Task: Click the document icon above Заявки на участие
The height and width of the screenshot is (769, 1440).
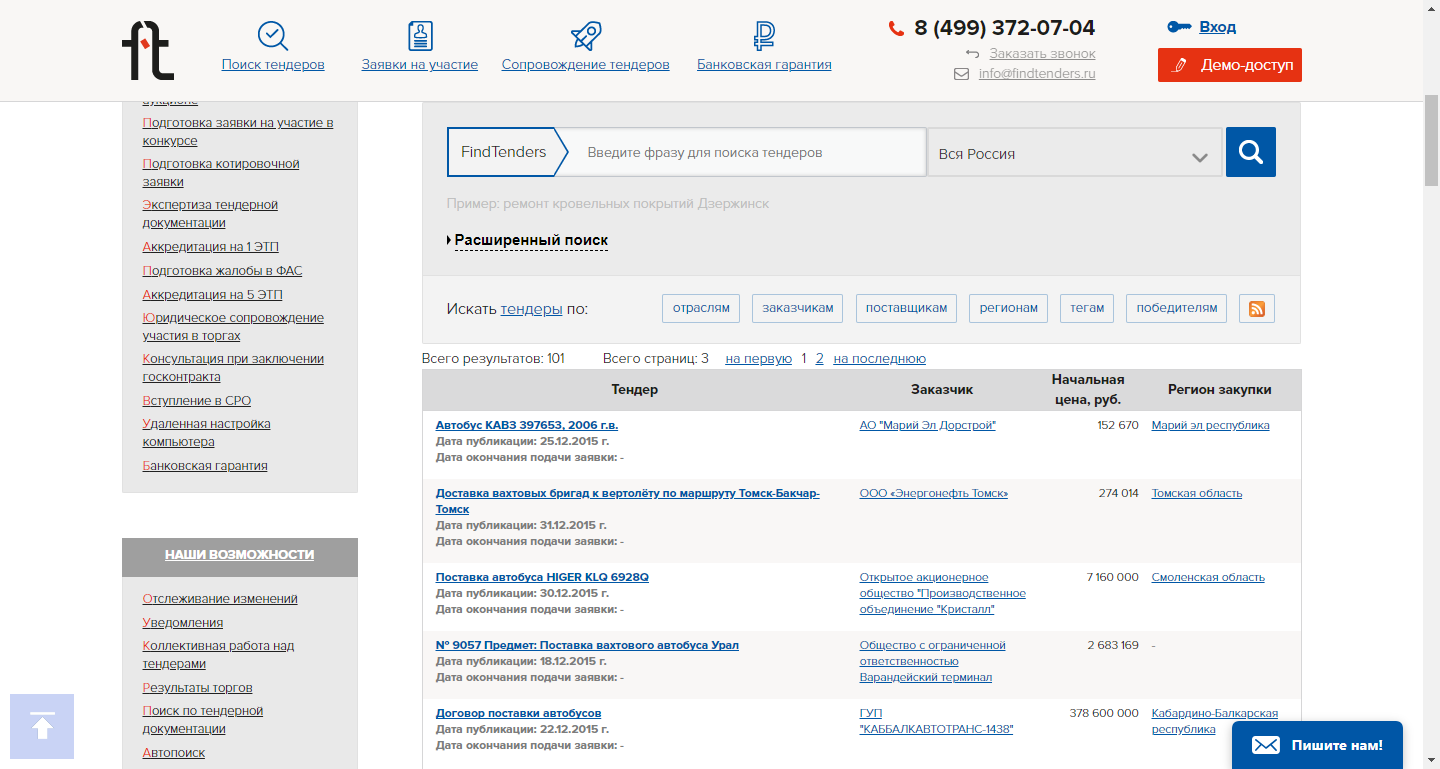Action: click(x=420, y=36)
